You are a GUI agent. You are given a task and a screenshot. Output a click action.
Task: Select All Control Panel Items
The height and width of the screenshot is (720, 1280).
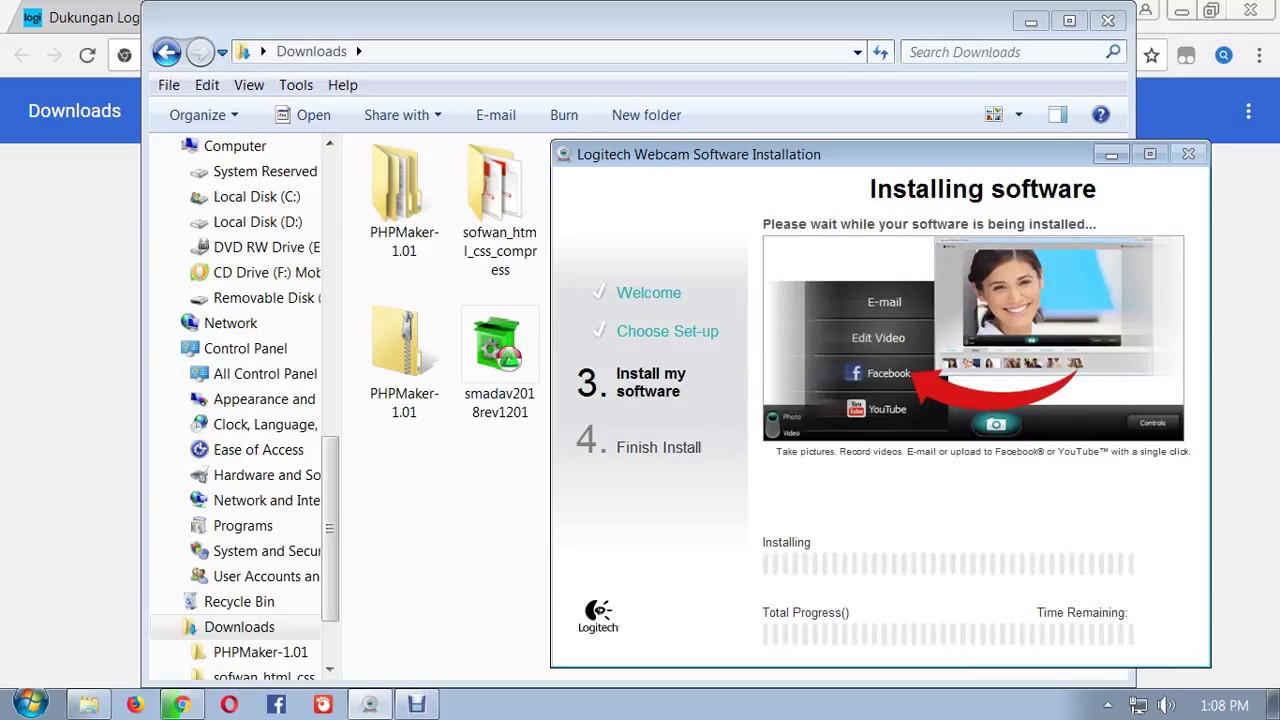pos(264,374)
